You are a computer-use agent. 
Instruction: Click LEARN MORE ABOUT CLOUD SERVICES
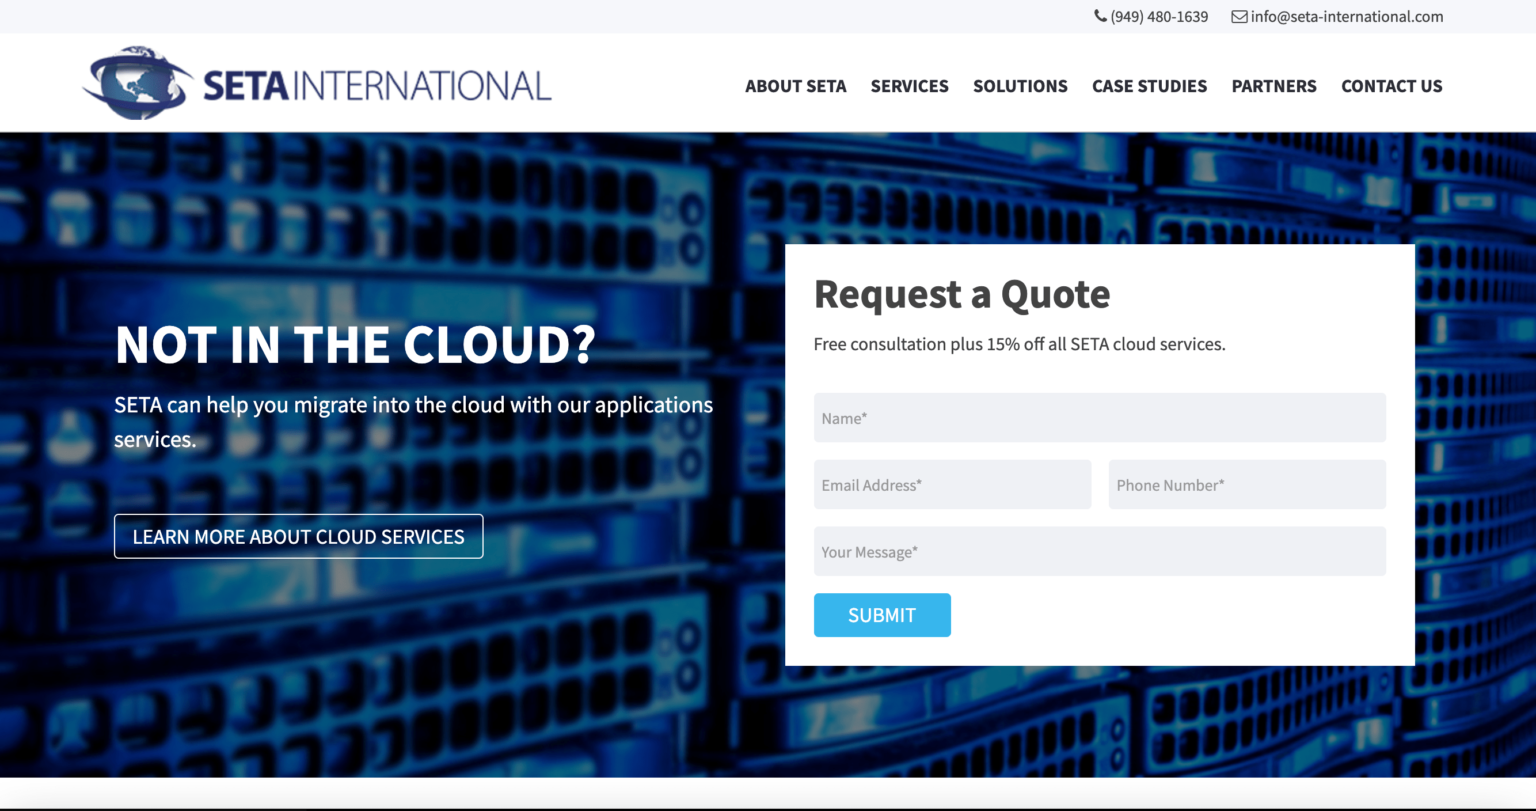click(x=298, y=536)
